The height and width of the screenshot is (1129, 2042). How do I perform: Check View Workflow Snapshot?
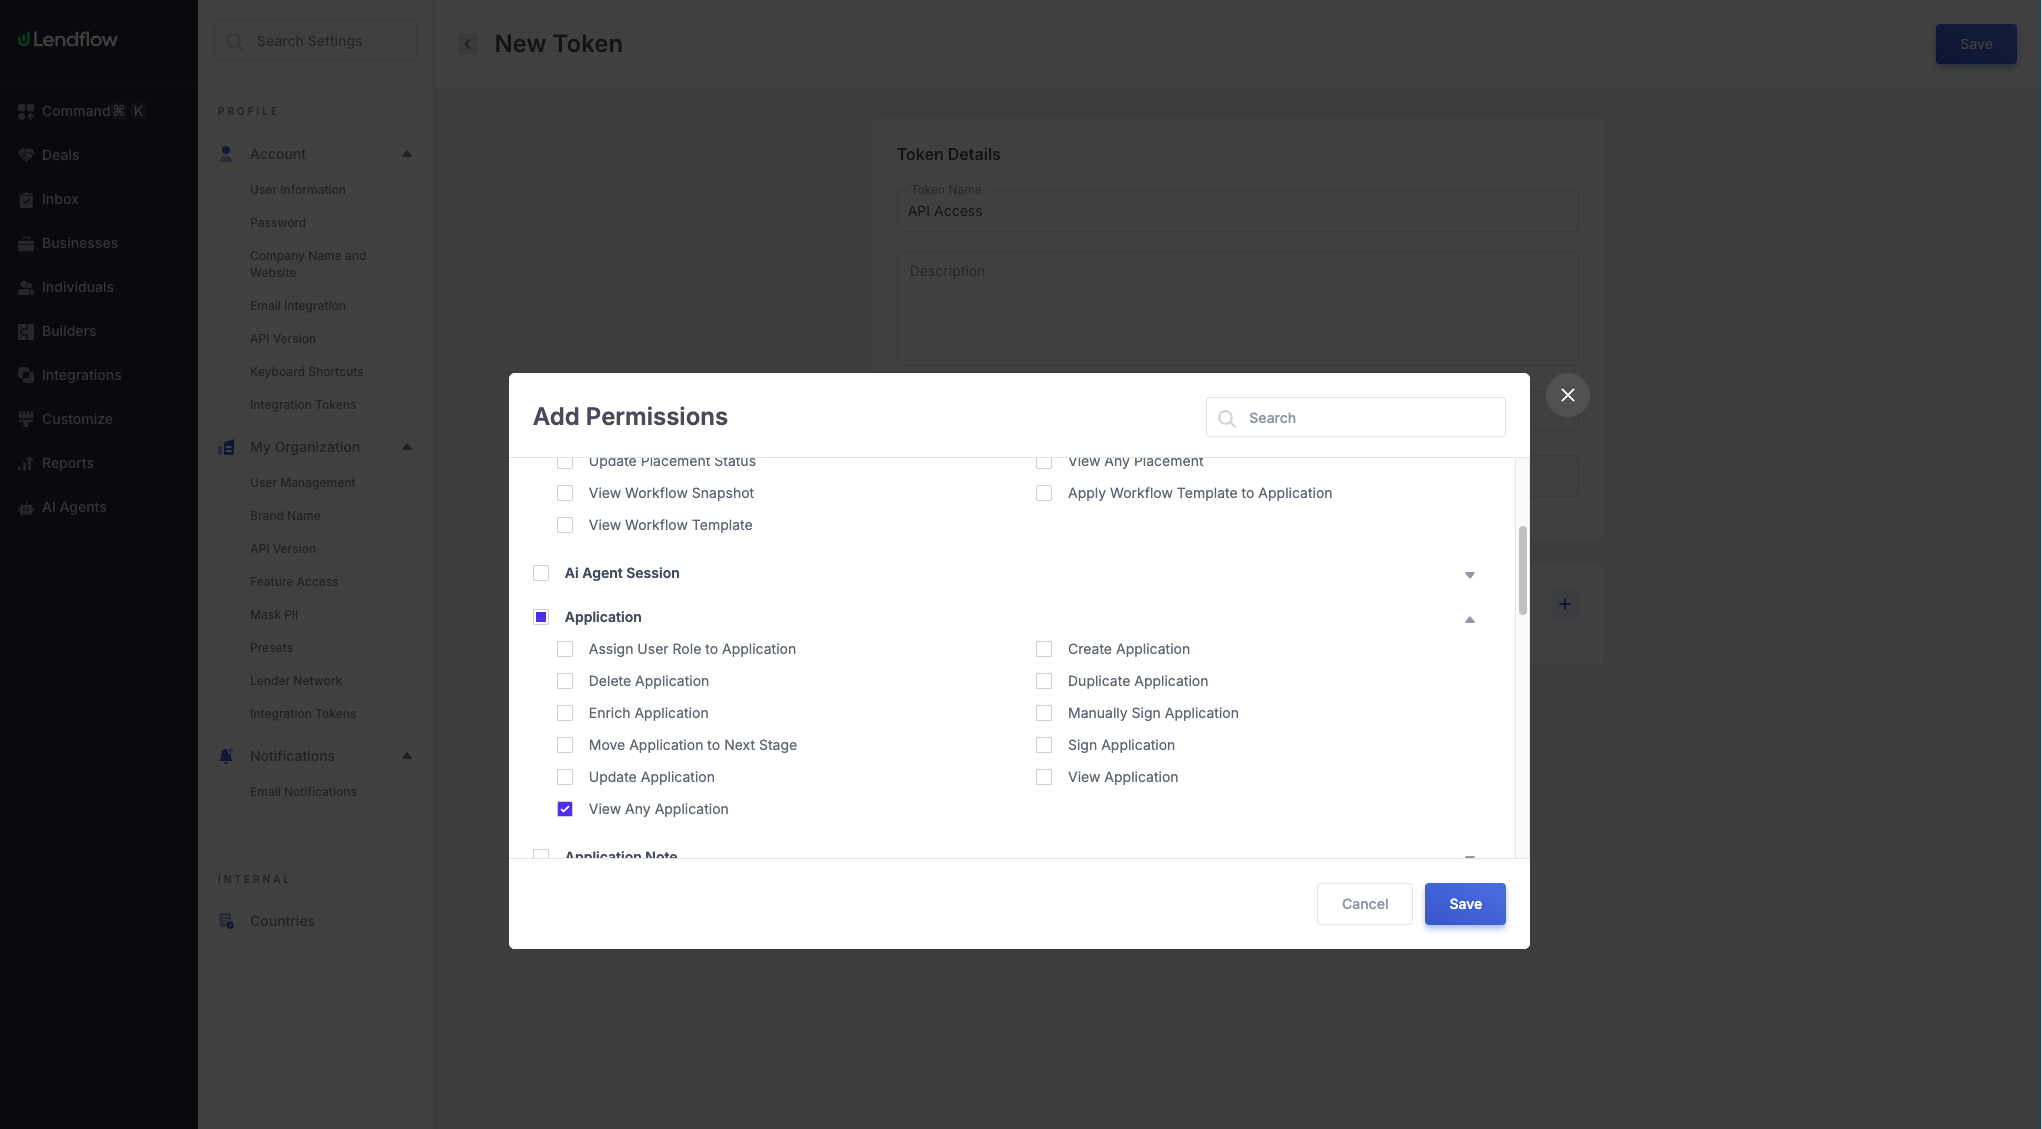(x=565, y=493)
